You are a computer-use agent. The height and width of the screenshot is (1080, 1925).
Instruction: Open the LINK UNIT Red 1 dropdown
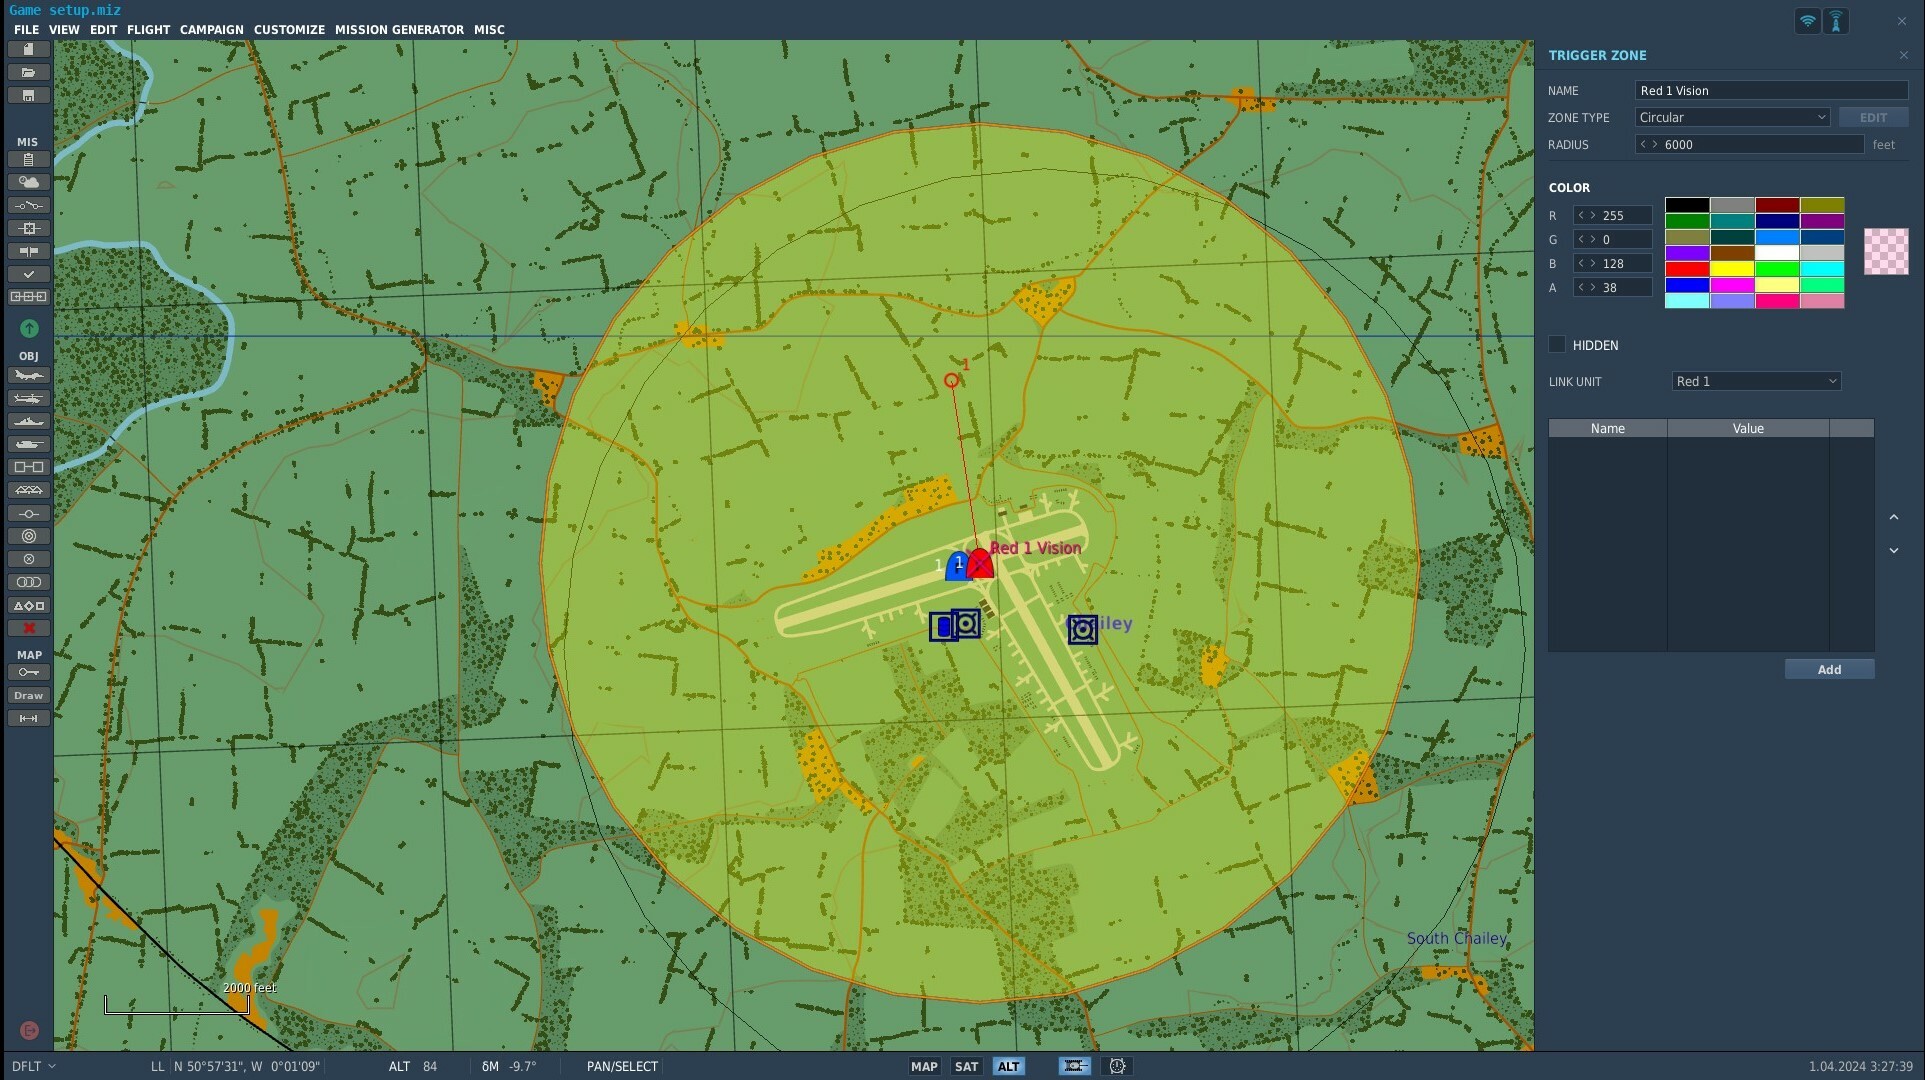pos(1756,381)
